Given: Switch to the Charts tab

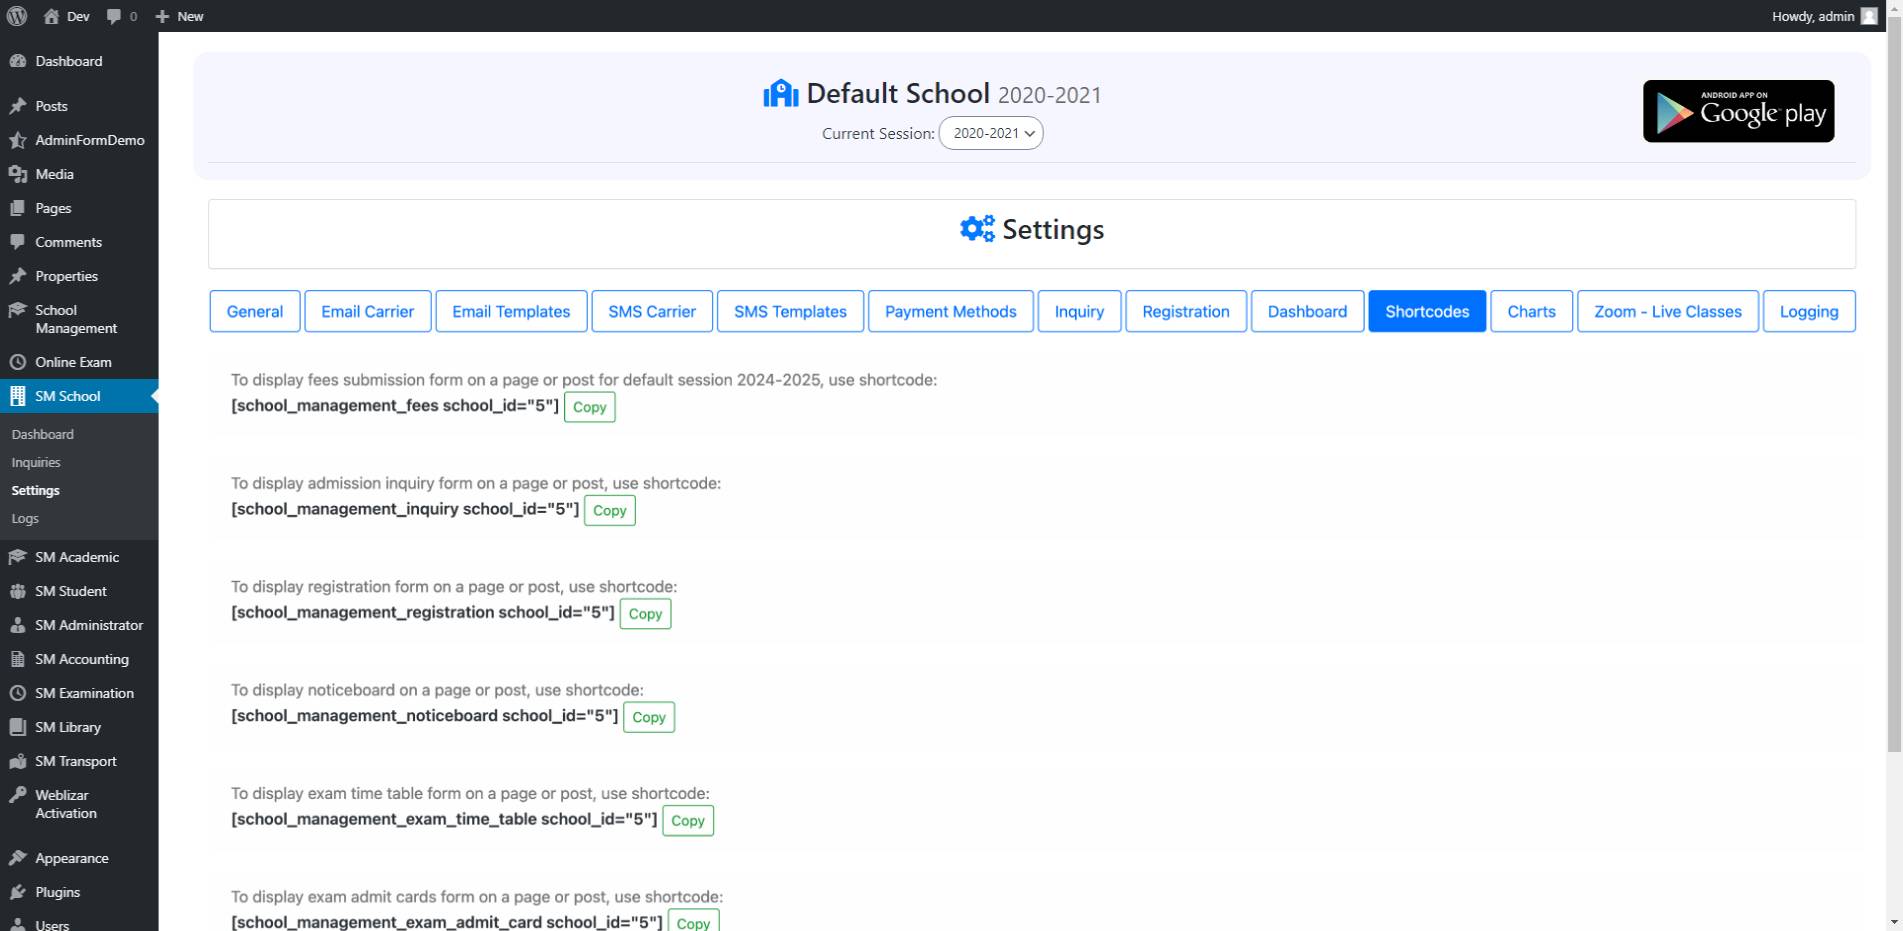Looking at the screenshot, I should 1531,311.
